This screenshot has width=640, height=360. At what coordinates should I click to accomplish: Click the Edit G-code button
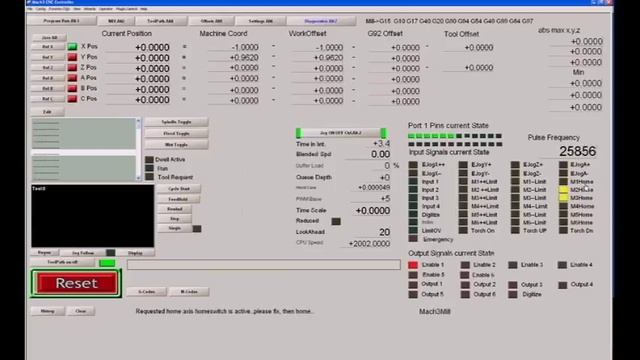click(47, 111)
